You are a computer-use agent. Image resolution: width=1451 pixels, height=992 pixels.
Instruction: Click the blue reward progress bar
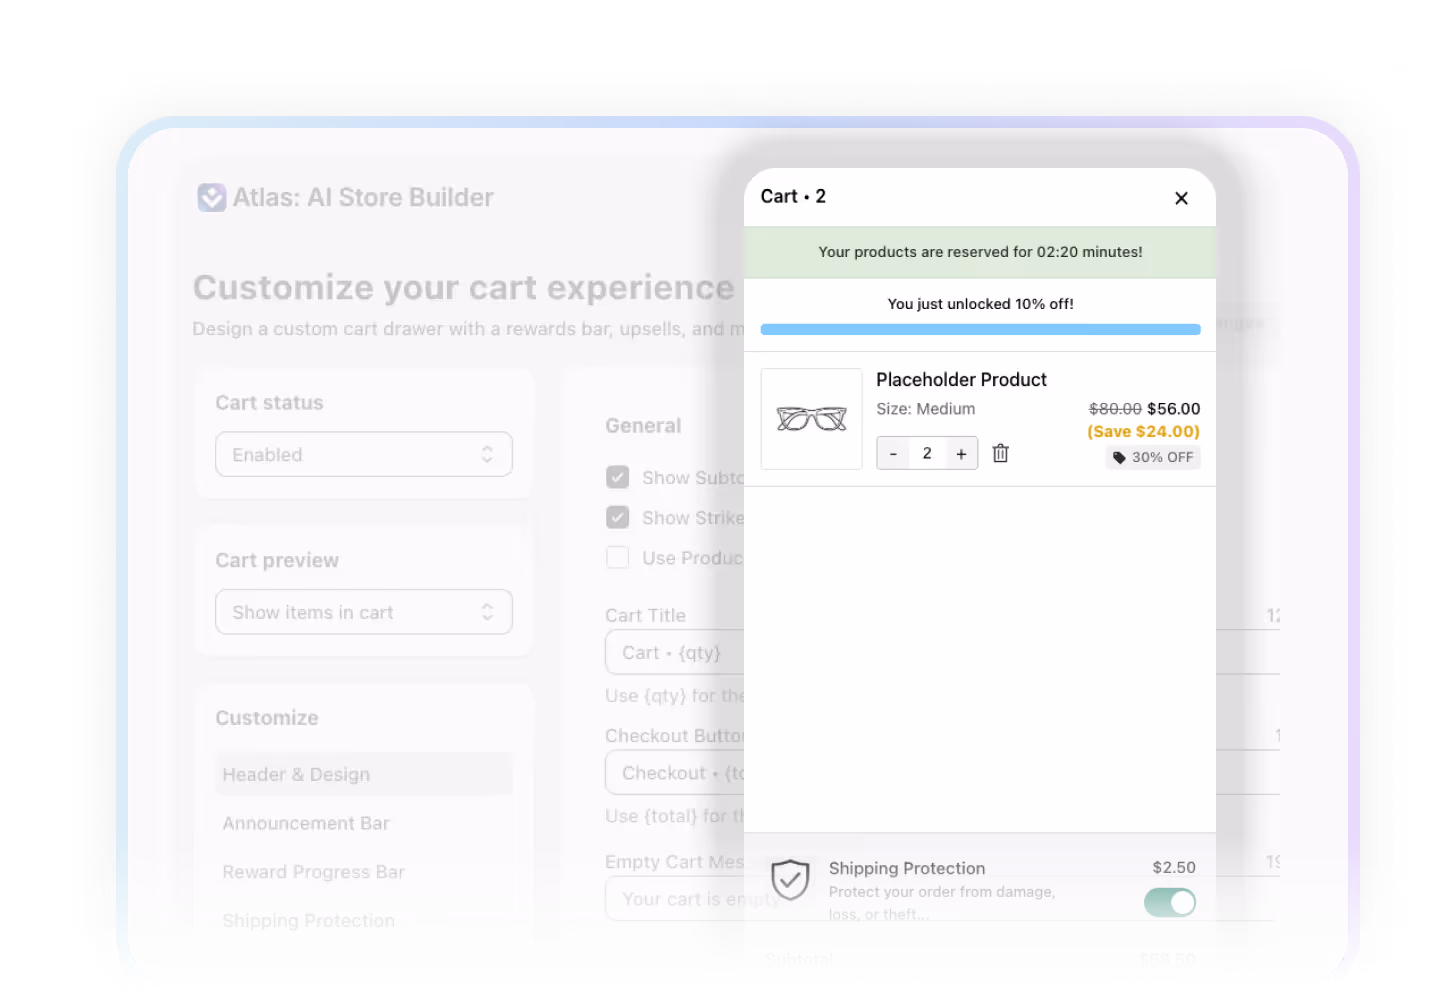[x=980, y=329]
